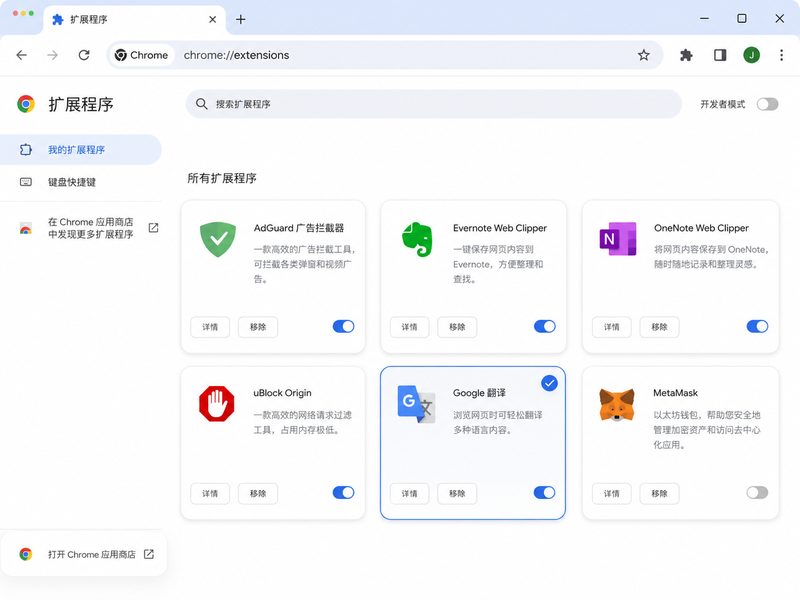Open 详情 for uBlock Origin

pyautogui.click(x=210, y=493)
